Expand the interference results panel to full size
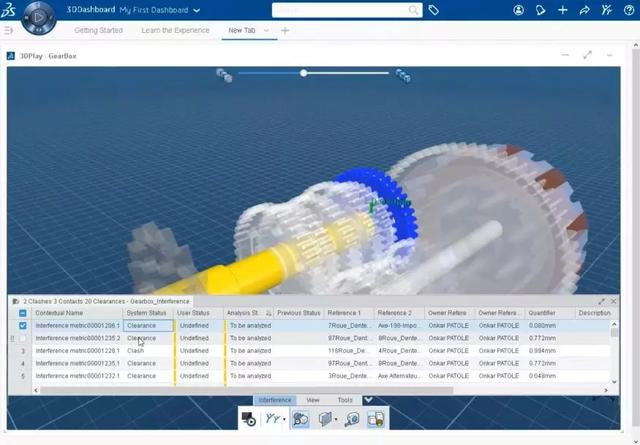This screenshot has height=445, width=640. tap(601, 301)
